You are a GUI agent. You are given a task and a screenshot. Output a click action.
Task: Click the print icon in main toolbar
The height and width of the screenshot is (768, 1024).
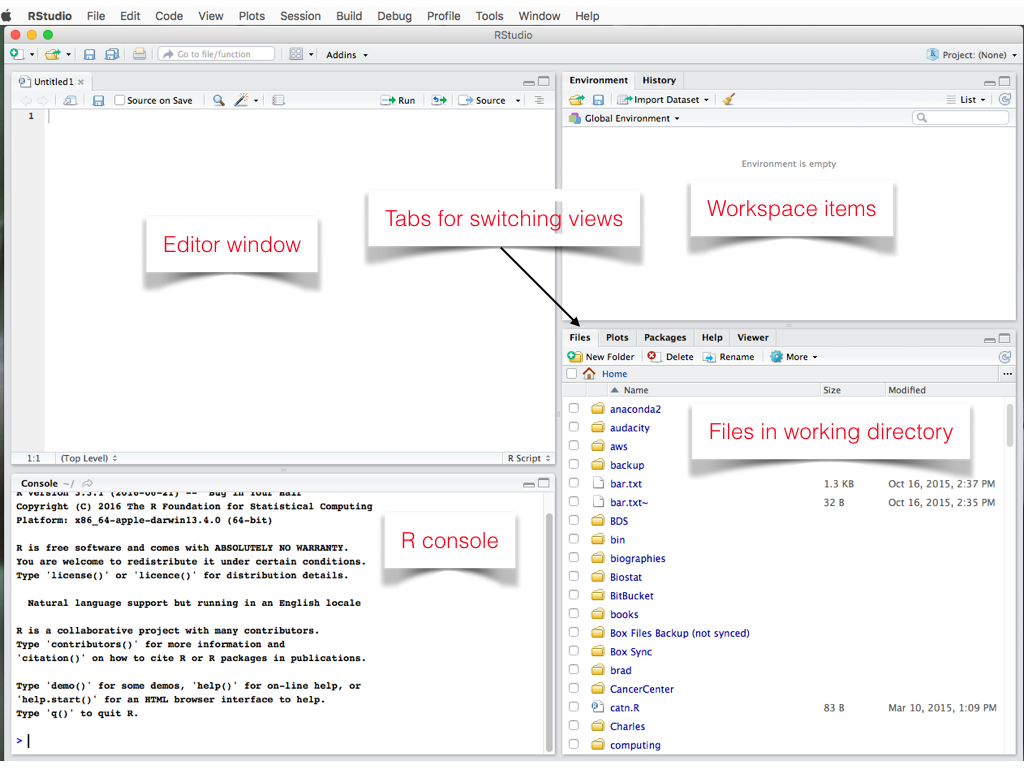pyautogui.click(x=139, y=54)
